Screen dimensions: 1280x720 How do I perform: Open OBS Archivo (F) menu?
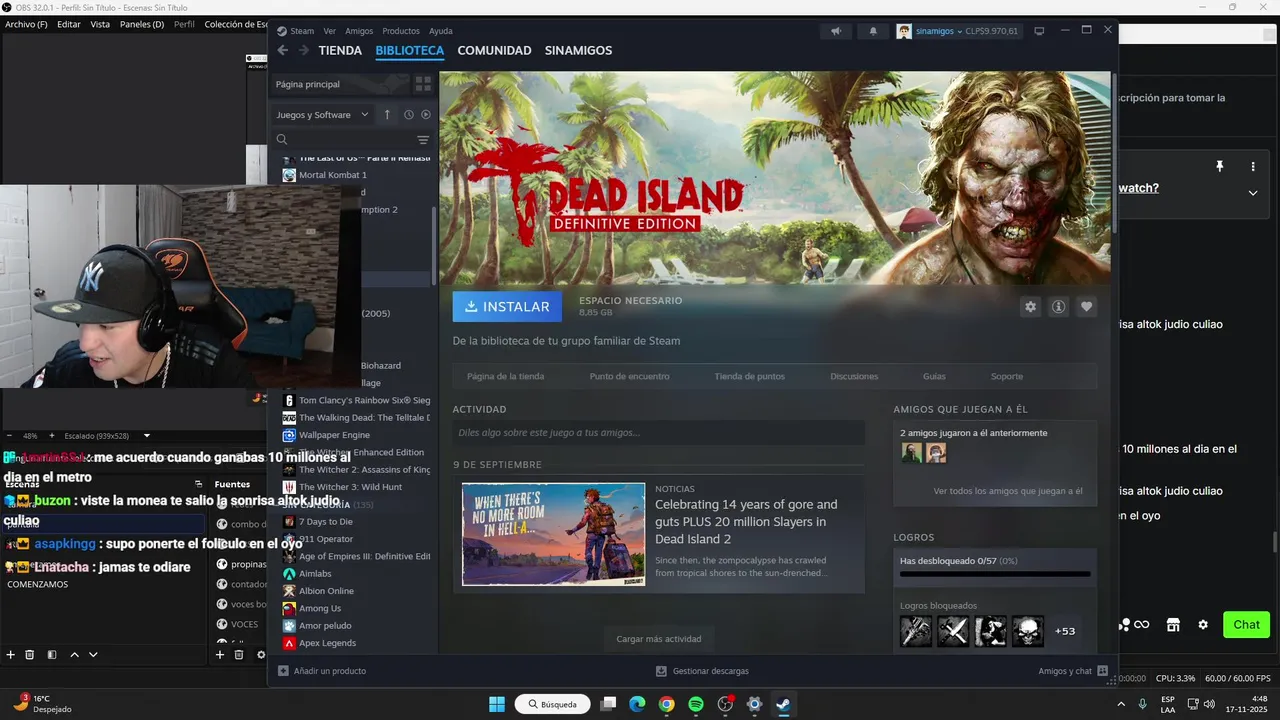pyautogui.click(x=26, y=24)
